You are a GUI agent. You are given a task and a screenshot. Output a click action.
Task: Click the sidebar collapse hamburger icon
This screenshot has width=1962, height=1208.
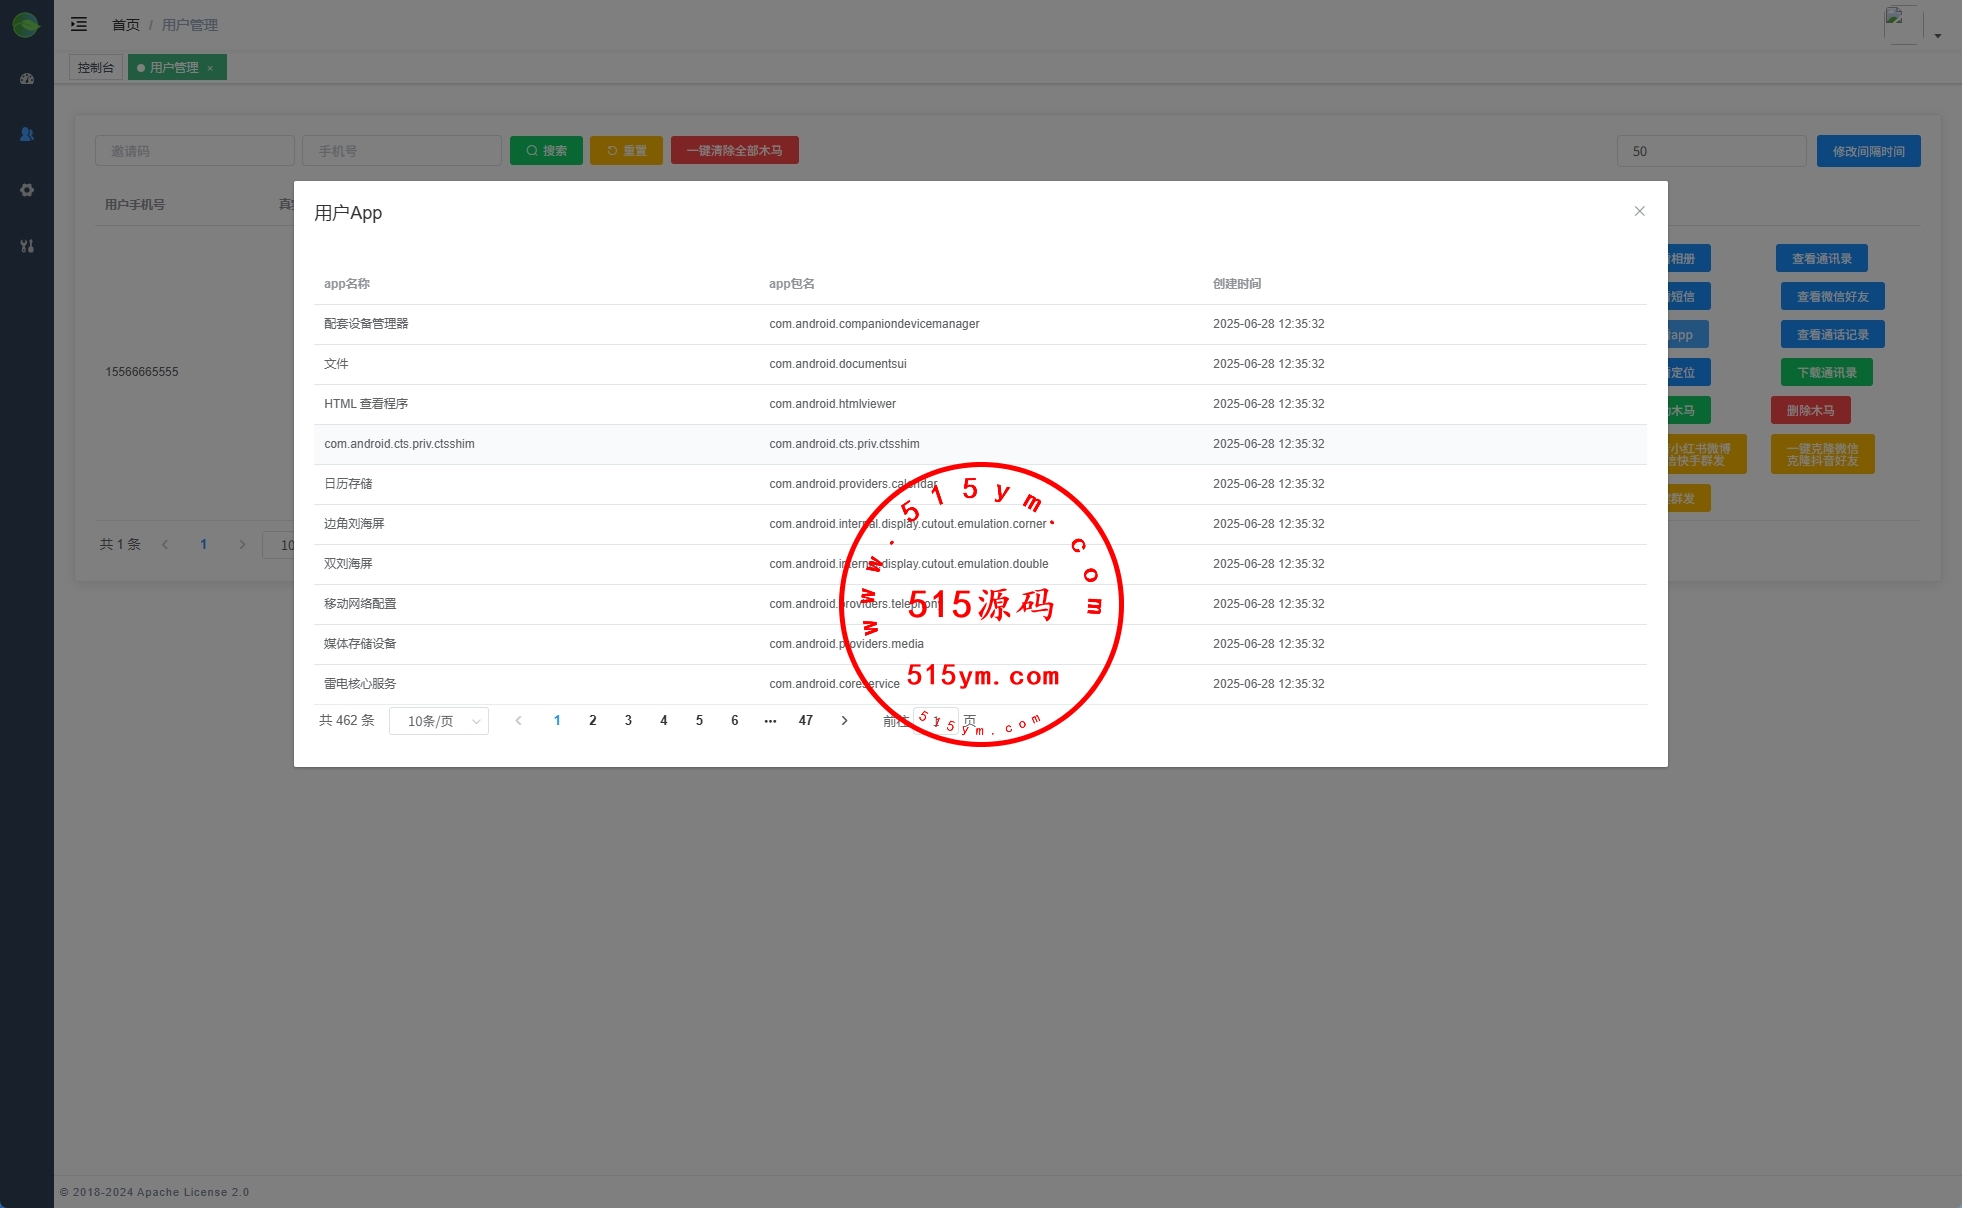79,24
